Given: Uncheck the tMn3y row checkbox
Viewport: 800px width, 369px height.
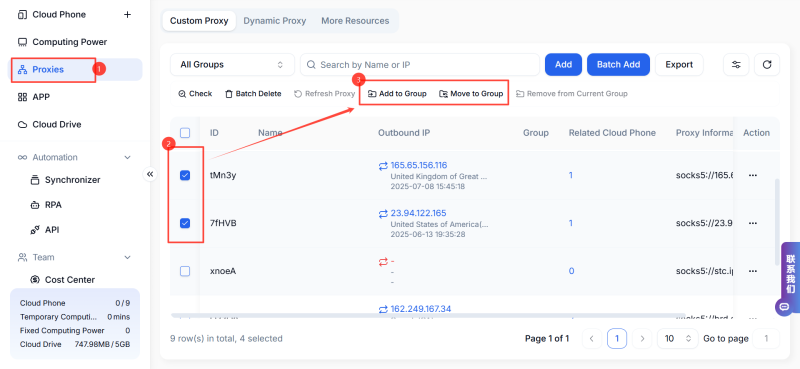Looking at the screenshot, I should click(185, 175).
